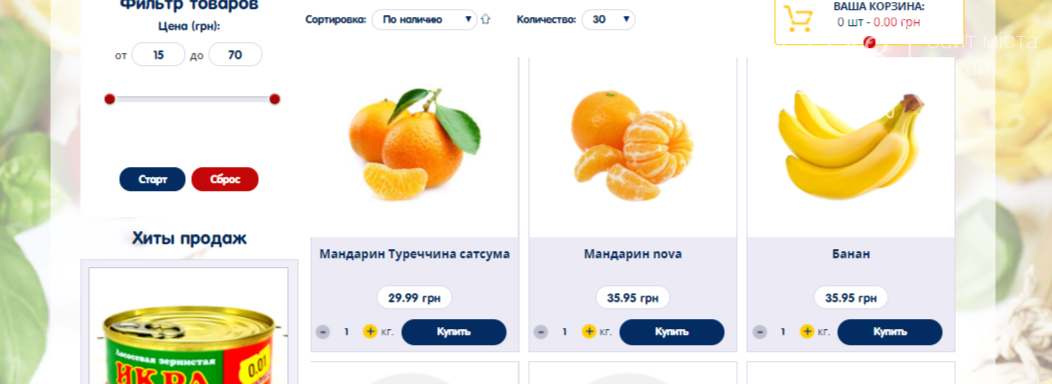Buy Мандарин Туреччина сатсума
Viewport: 1052px width, 384px height.
[x=454, y=332]
